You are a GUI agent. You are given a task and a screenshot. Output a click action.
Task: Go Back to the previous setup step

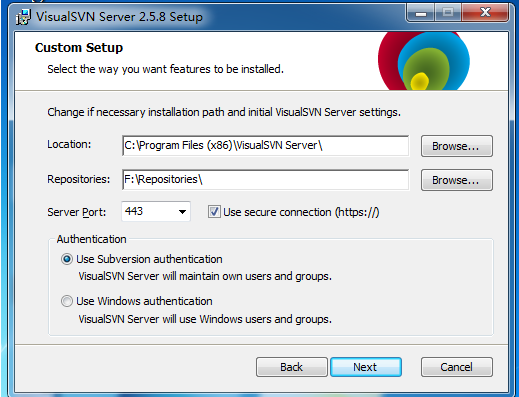[292, 367]
